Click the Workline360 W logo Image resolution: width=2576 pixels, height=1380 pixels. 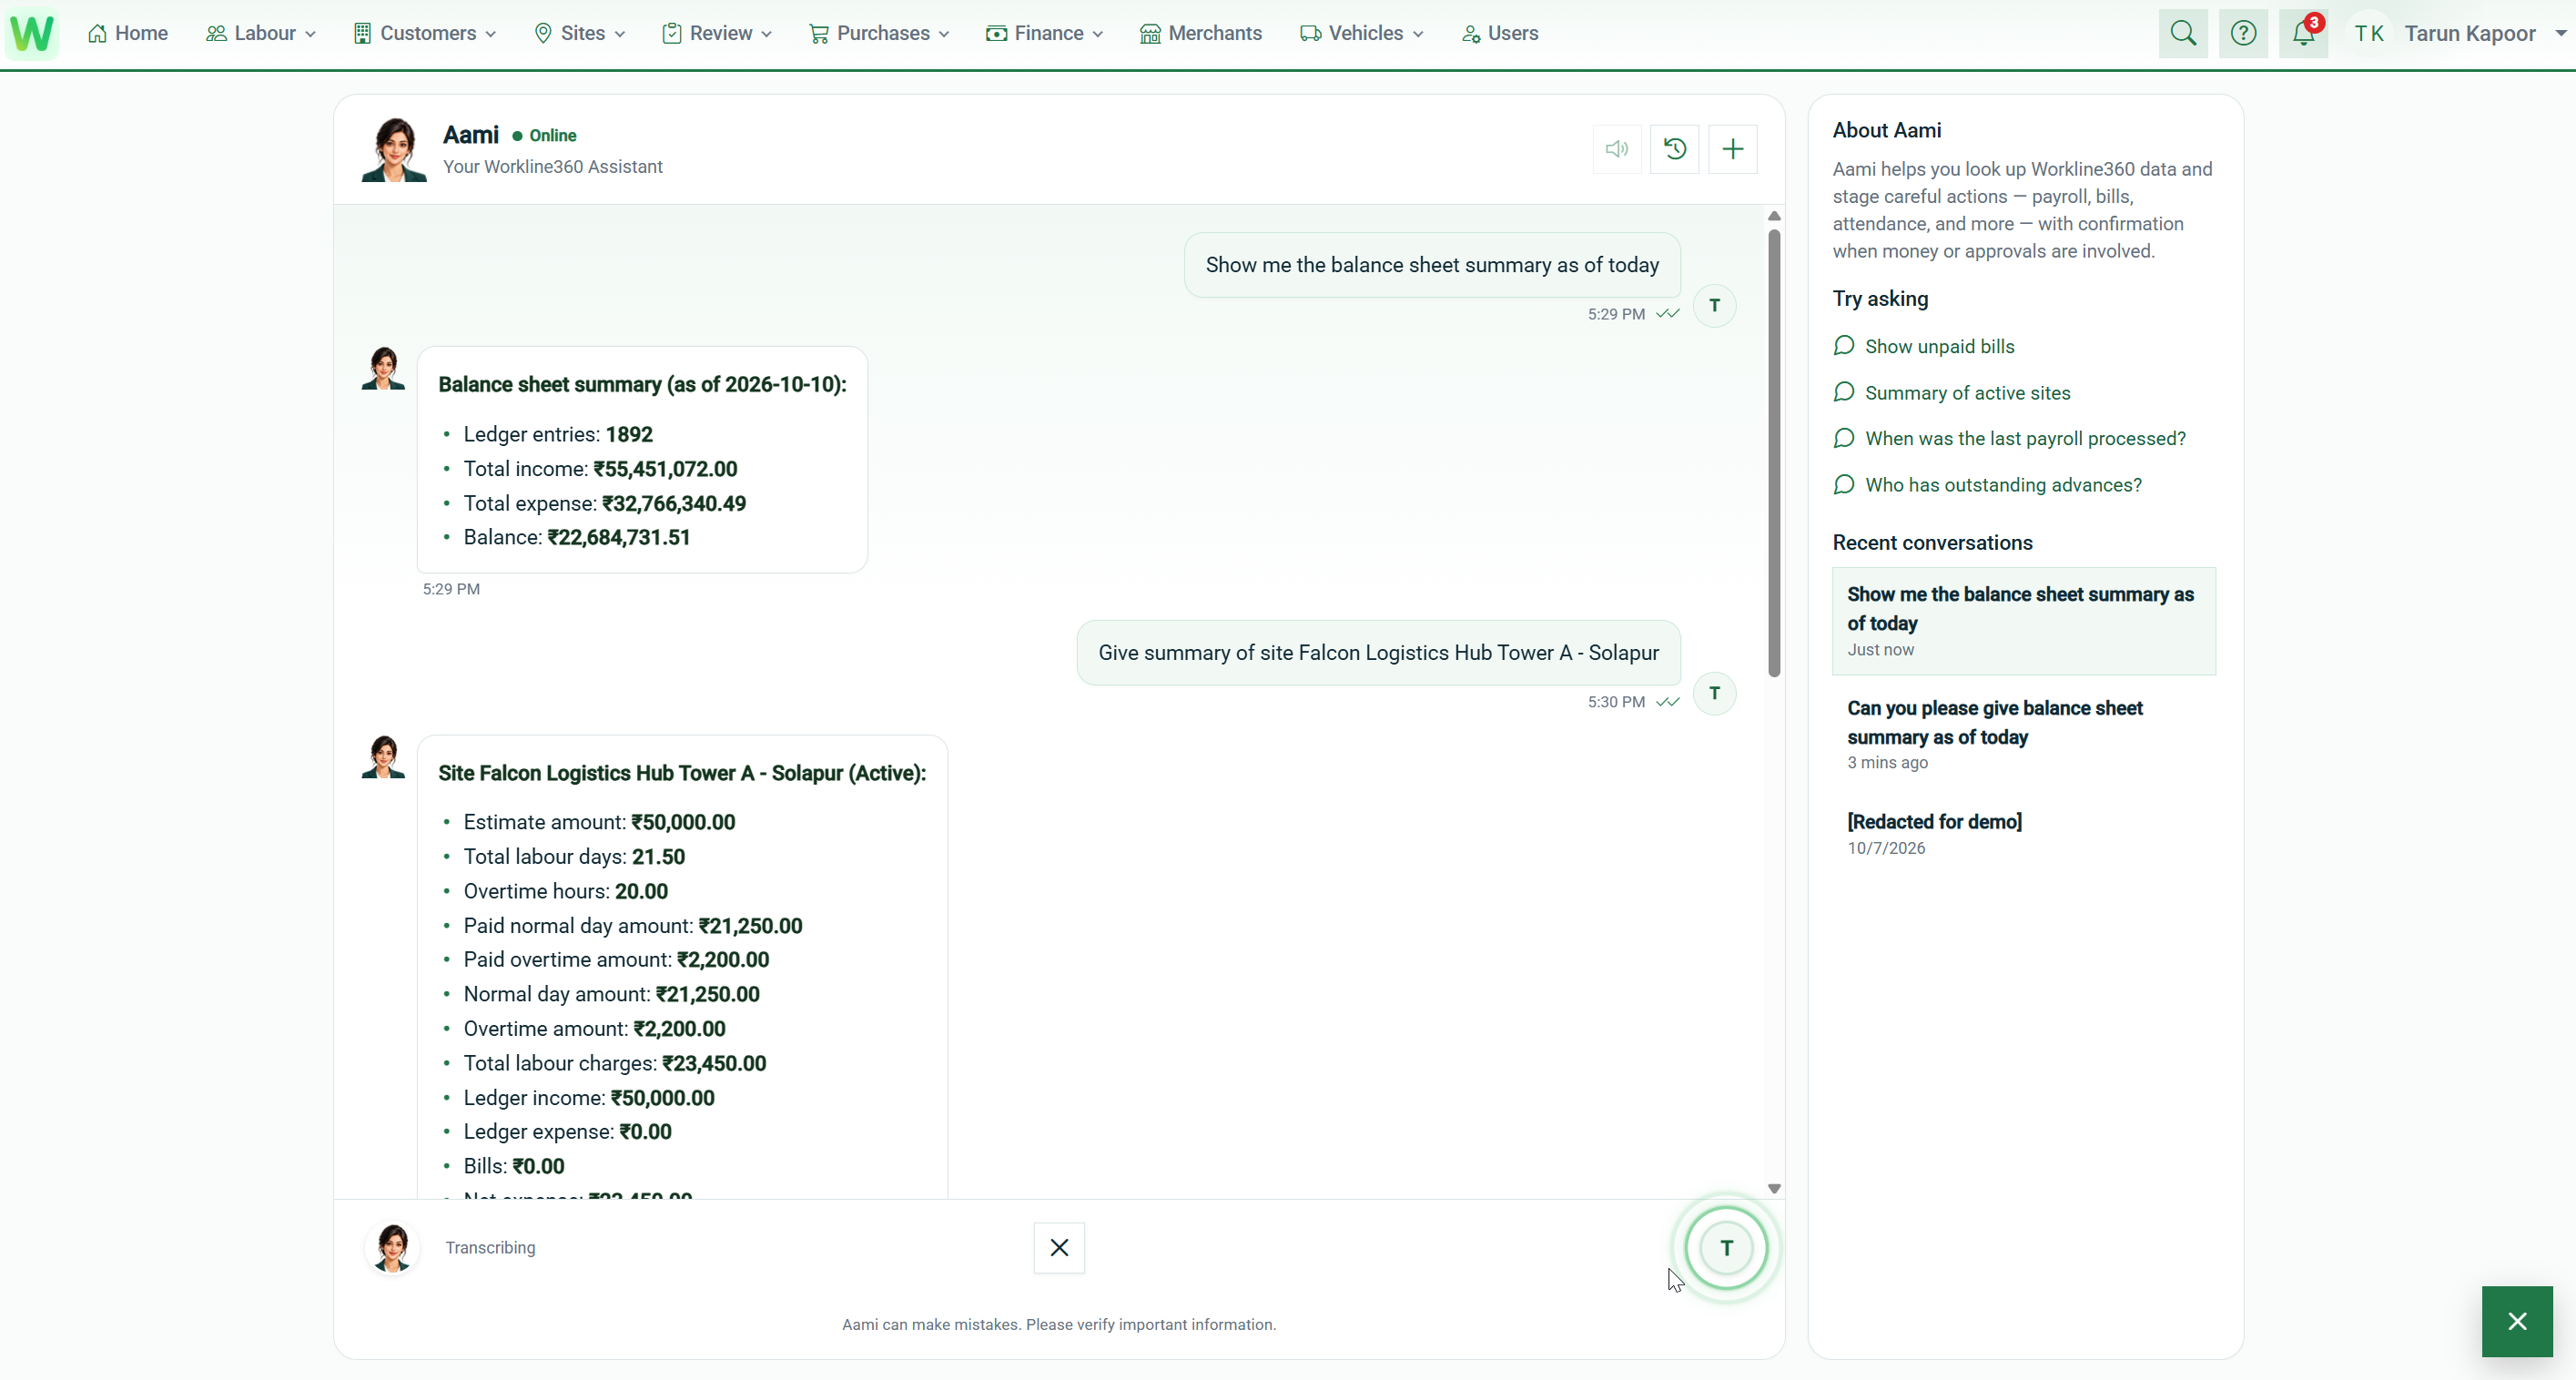[32, 33]
